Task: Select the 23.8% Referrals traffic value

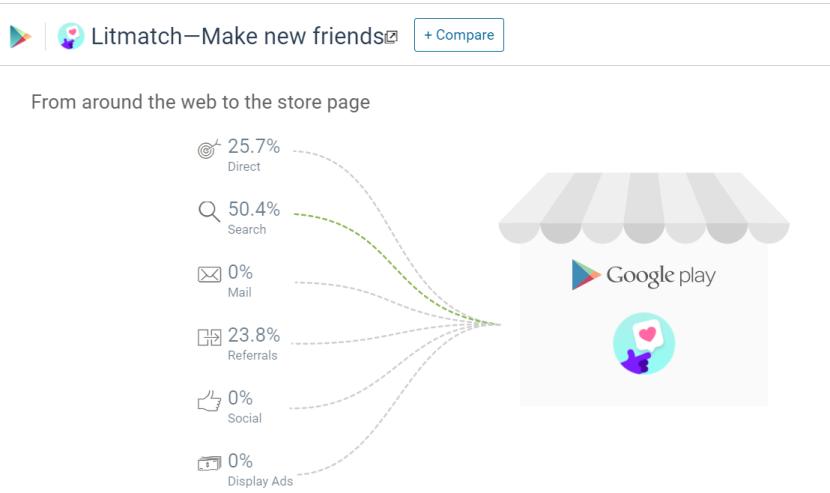Action: point(254,335)
